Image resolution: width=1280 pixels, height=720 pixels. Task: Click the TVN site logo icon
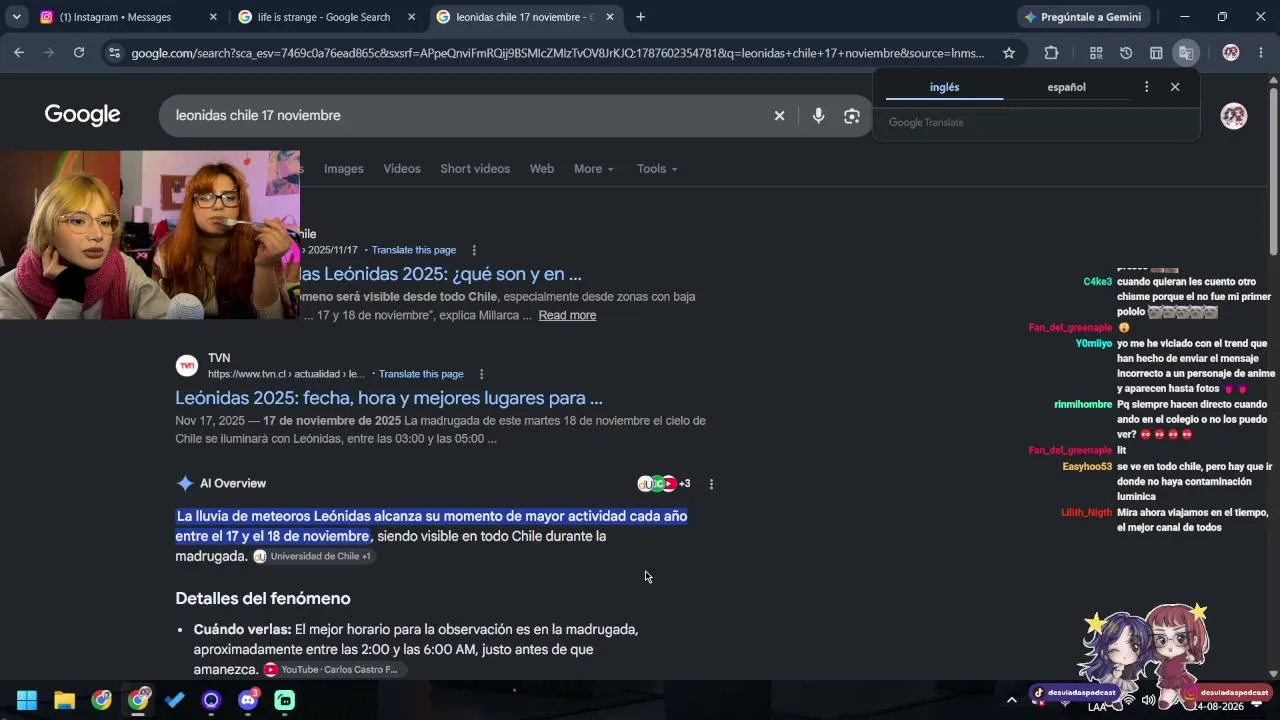tap(187, 366)
